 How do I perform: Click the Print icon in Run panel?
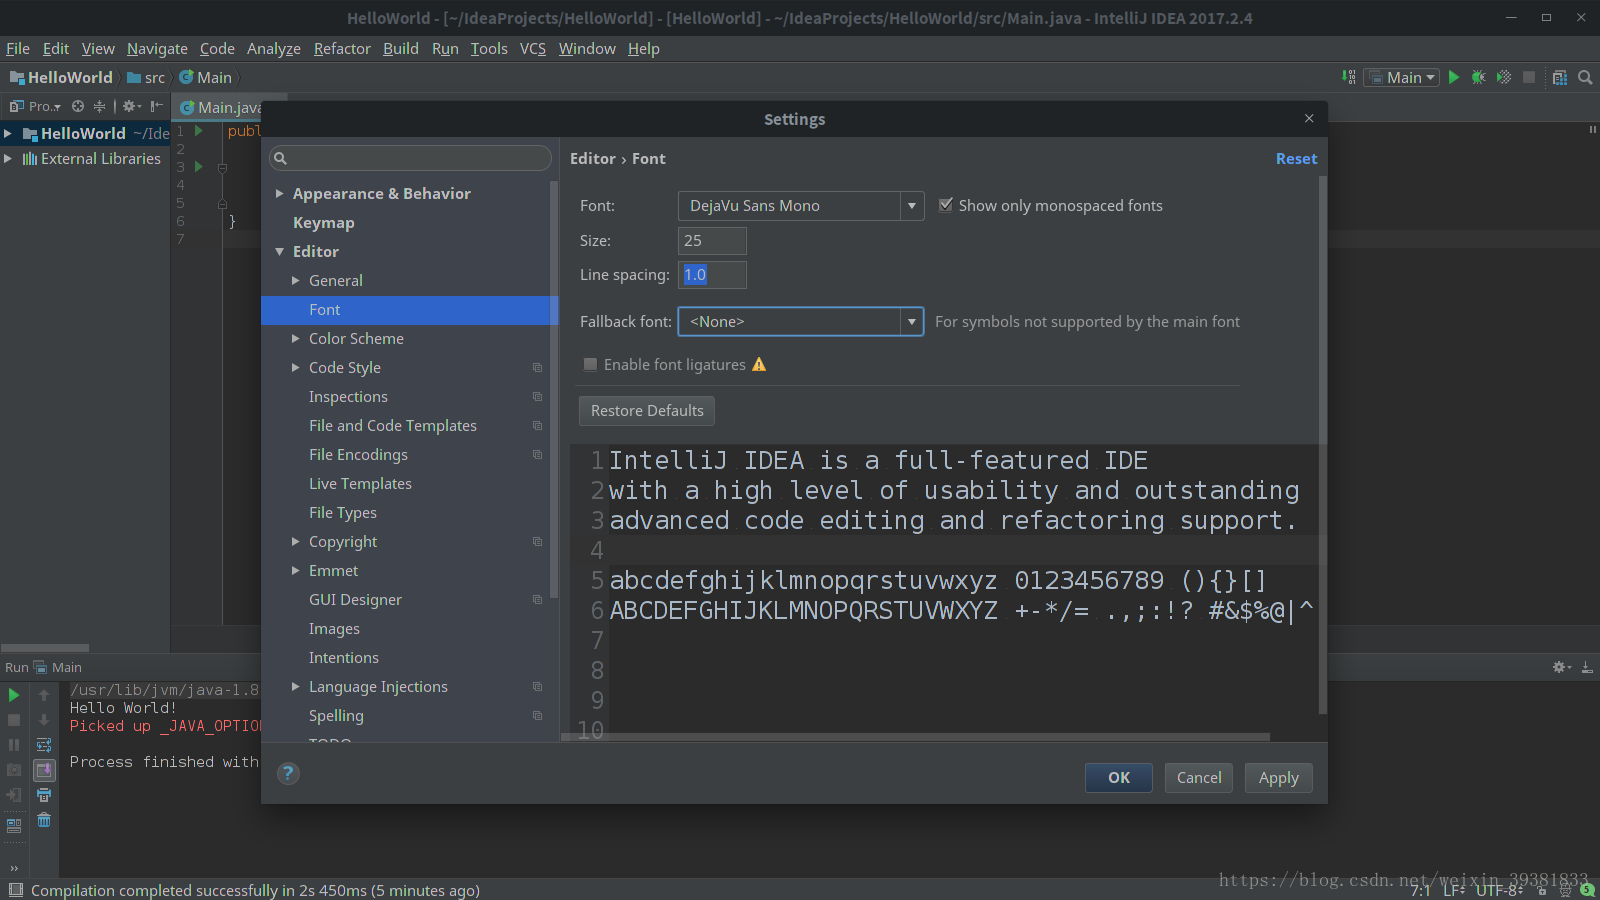point(44,795)
